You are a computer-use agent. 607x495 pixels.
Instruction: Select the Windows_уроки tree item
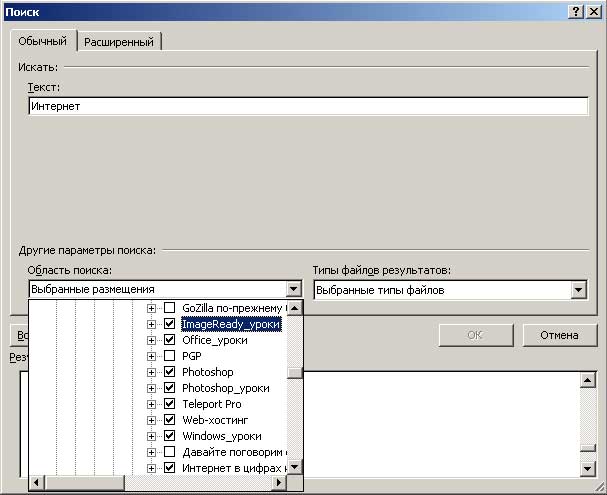tap(221, 436)
